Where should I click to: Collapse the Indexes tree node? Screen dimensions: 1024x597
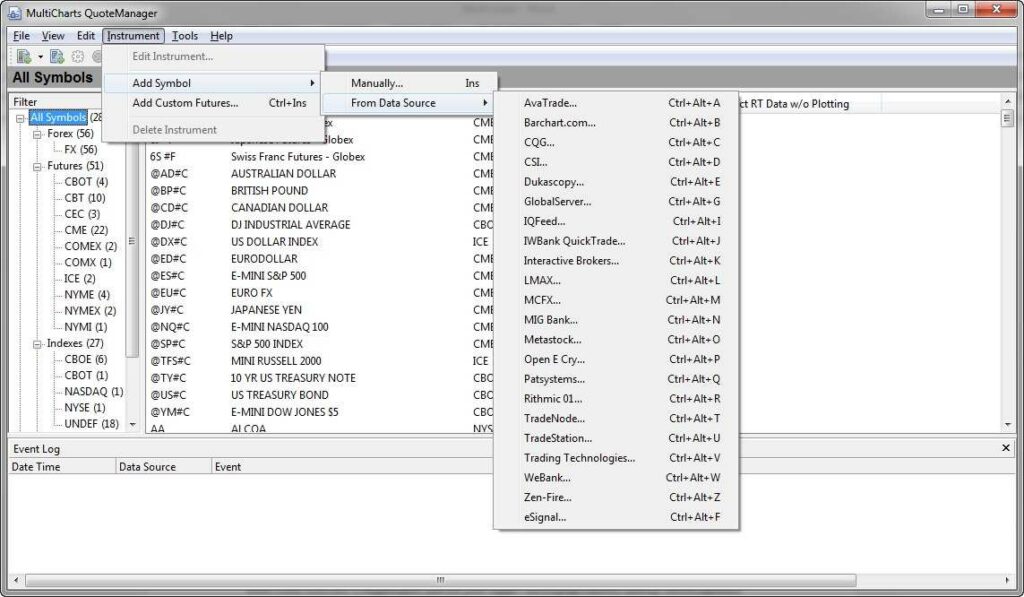pyautogui.click(x=38, y=343)
